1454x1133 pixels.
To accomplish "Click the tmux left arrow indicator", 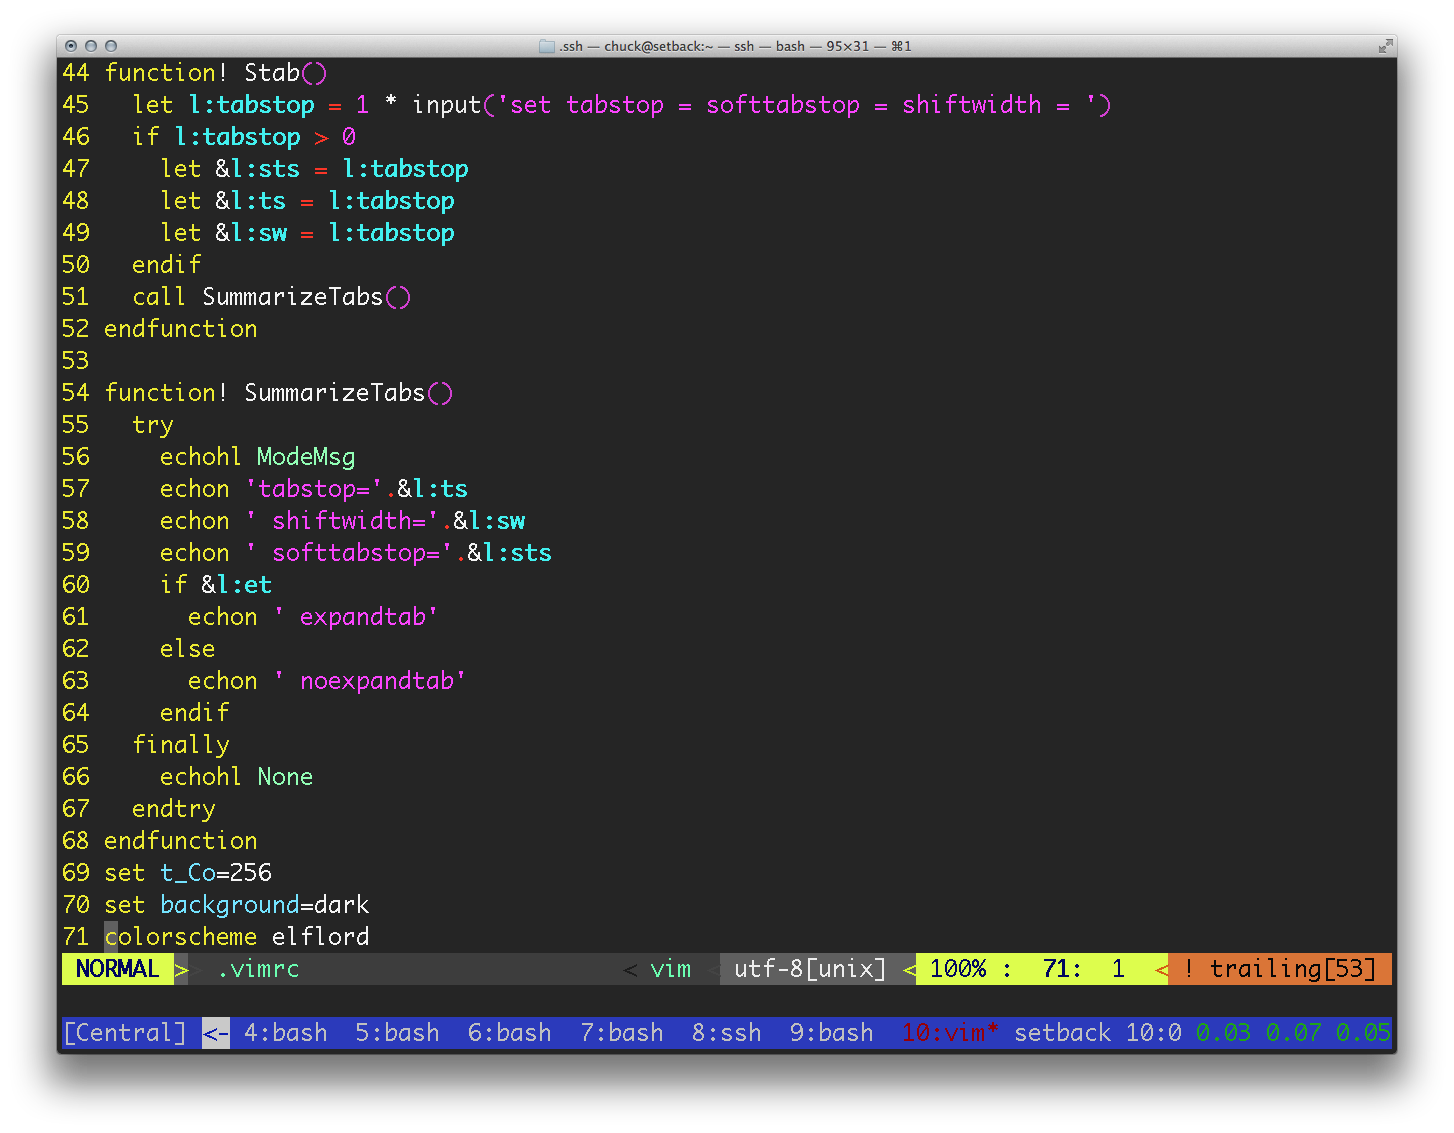I will (x=216, y=1033).
